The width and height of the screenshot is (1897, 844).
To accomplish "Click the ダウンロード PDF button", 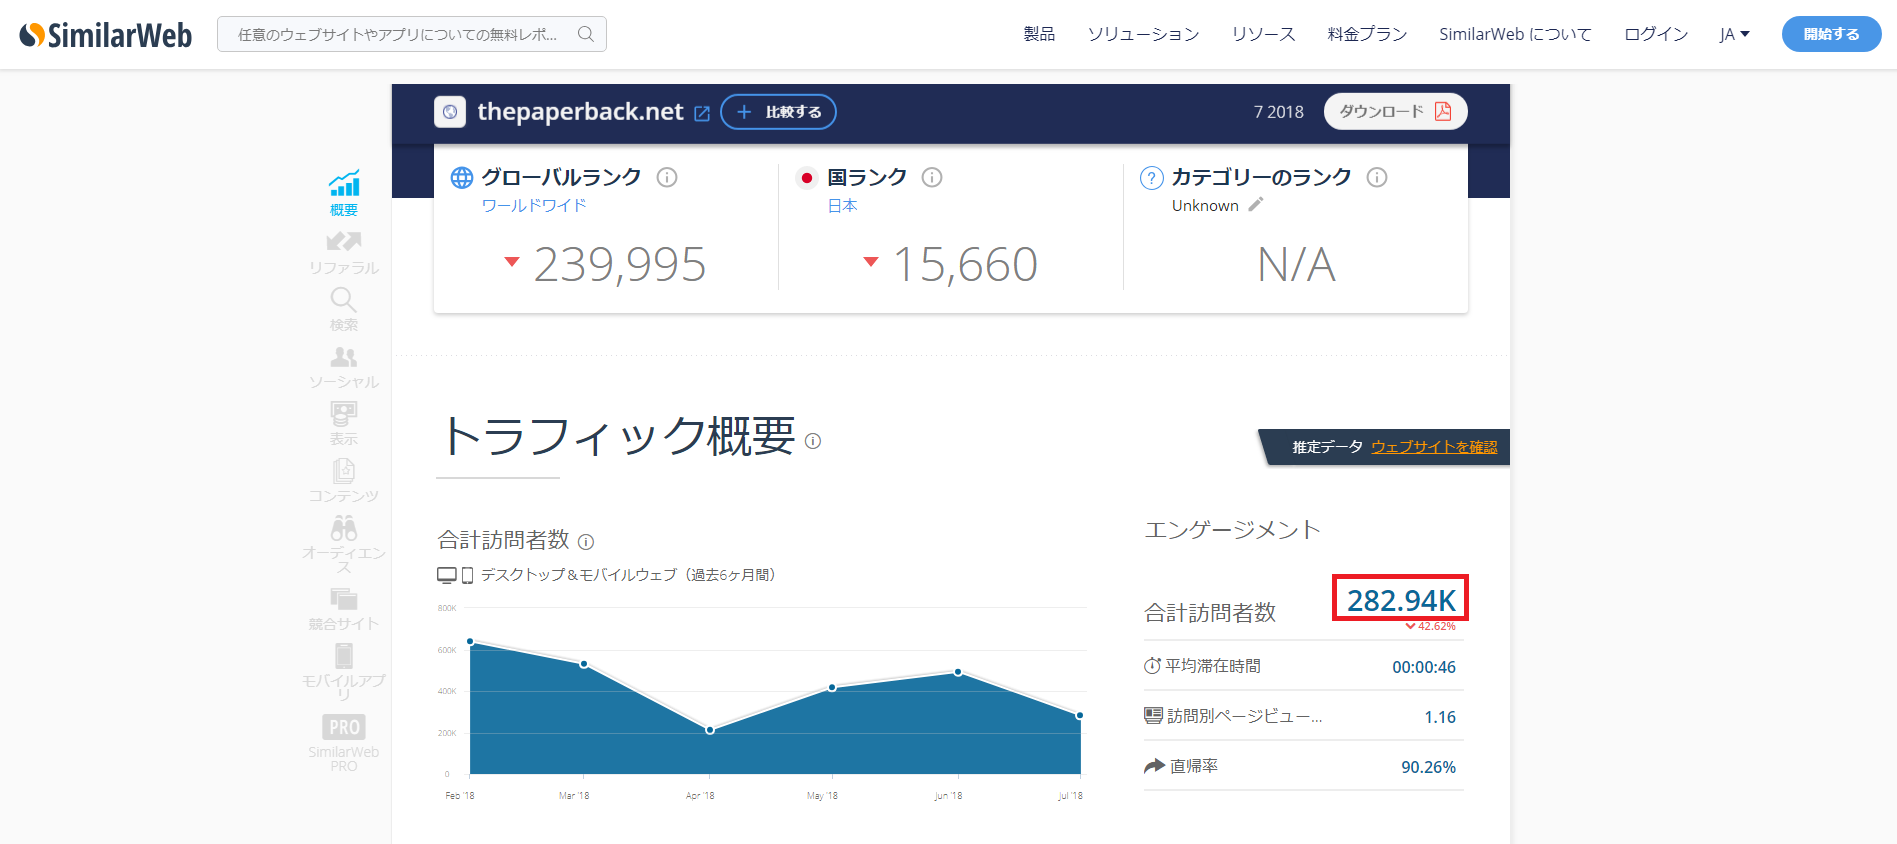I will click(x=1395, y=111).
